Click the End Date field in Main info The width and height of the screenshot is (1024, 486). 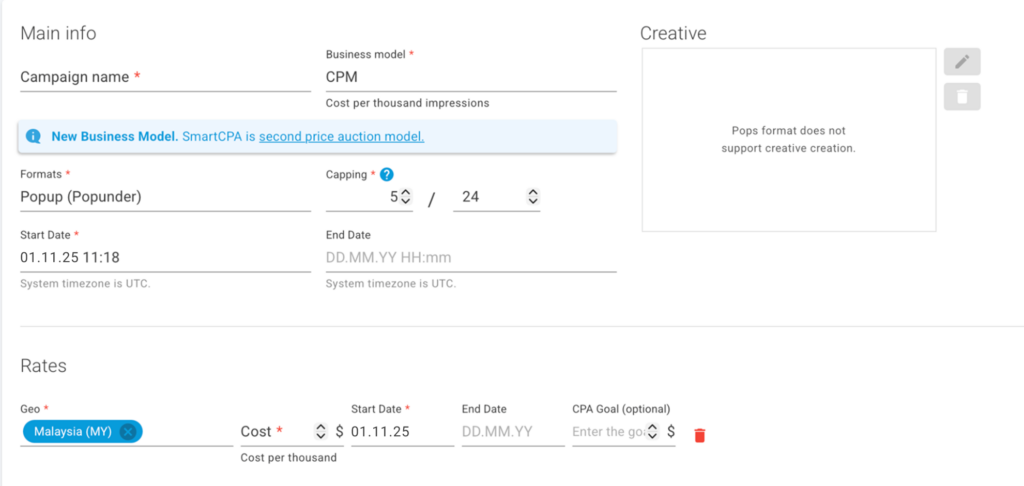tap(470, 257)
